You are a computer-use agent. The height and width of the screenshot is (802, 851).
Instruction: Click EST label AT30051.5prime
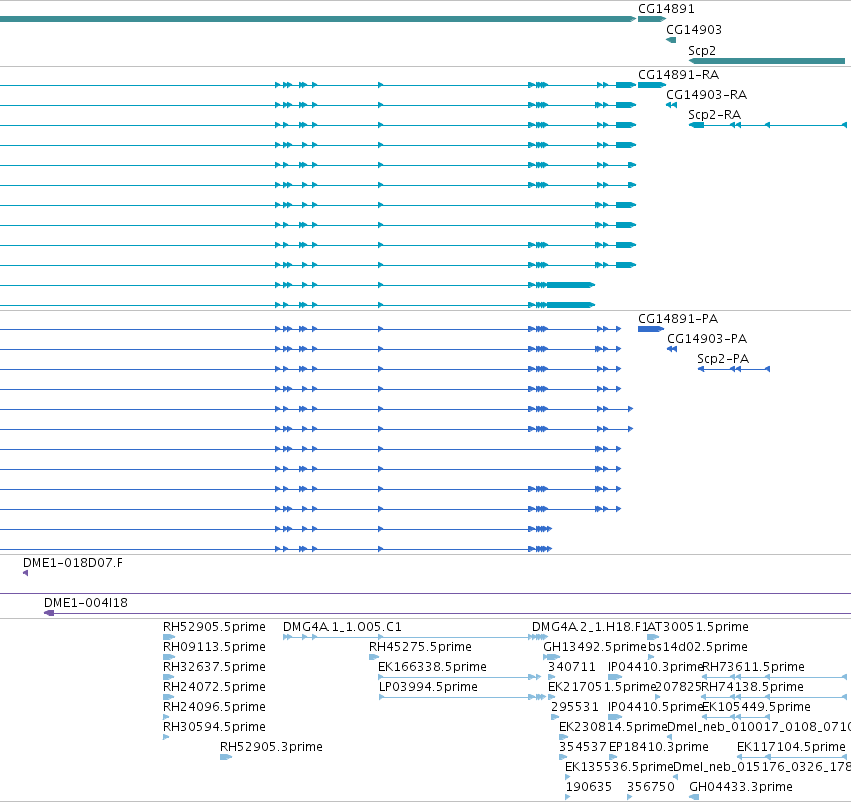click(x=698, y=627)
